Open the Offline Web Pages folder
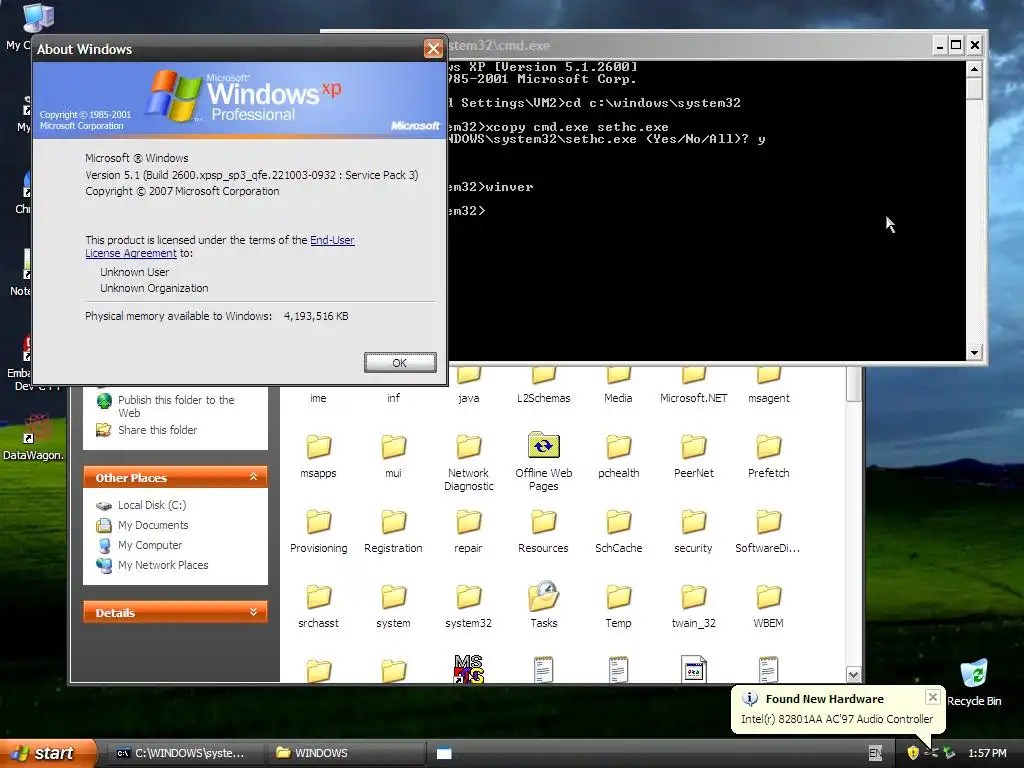1024x768 pixels. point(543,461)
